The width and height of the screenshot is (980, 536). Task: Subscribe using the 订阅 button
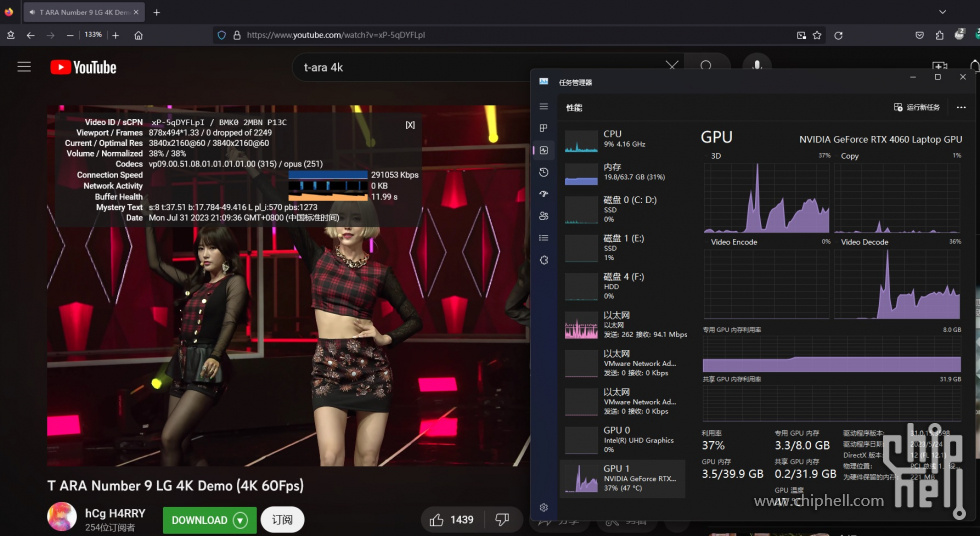[x=282, y=520]
